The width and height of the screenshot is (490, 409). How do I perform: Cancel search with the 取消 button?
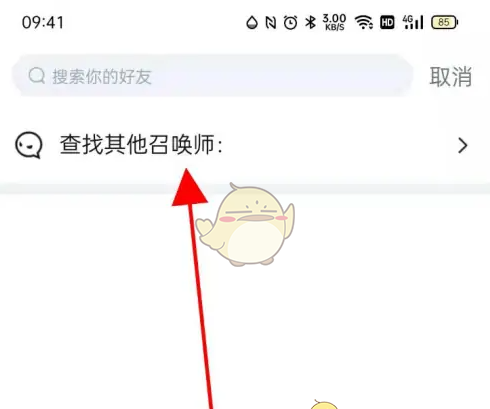450,77
